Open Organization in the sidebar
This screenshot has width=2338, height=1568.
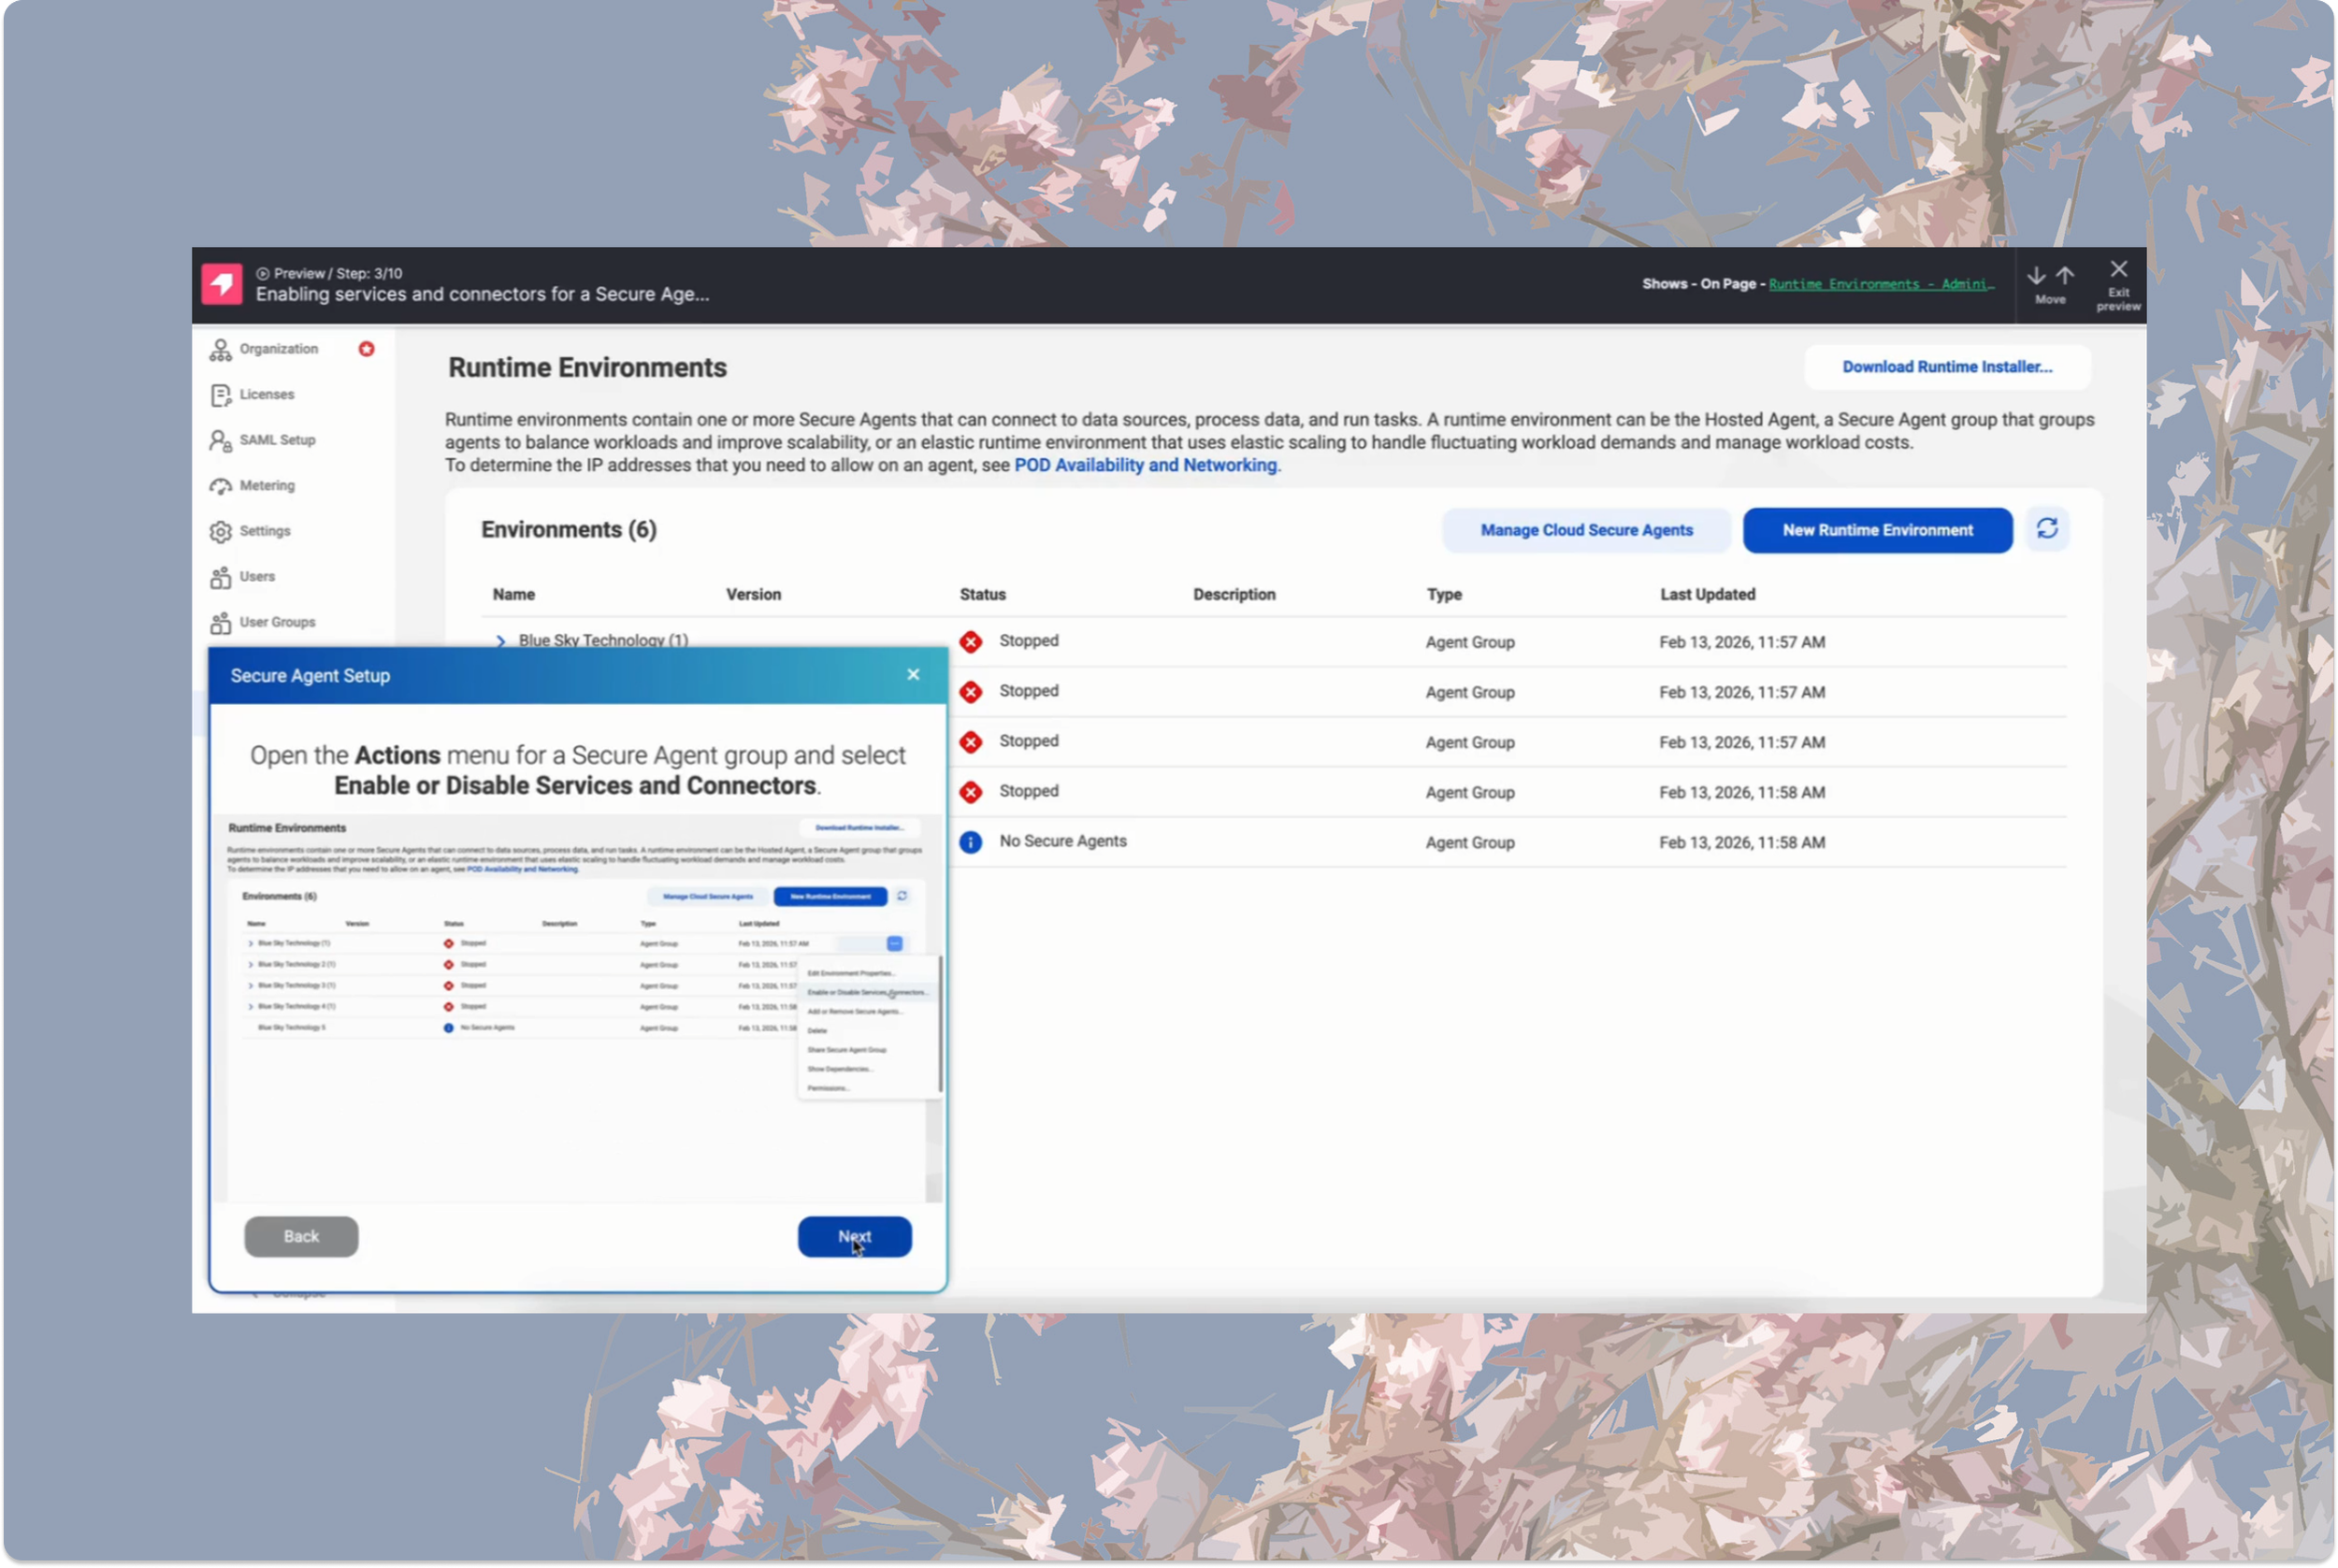[x=278, y=349]
